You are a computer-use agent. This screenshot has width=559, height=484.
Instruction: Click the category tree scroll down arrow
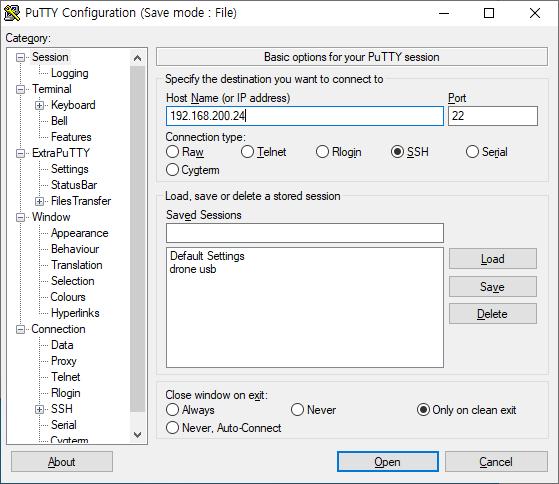[138, 434]
